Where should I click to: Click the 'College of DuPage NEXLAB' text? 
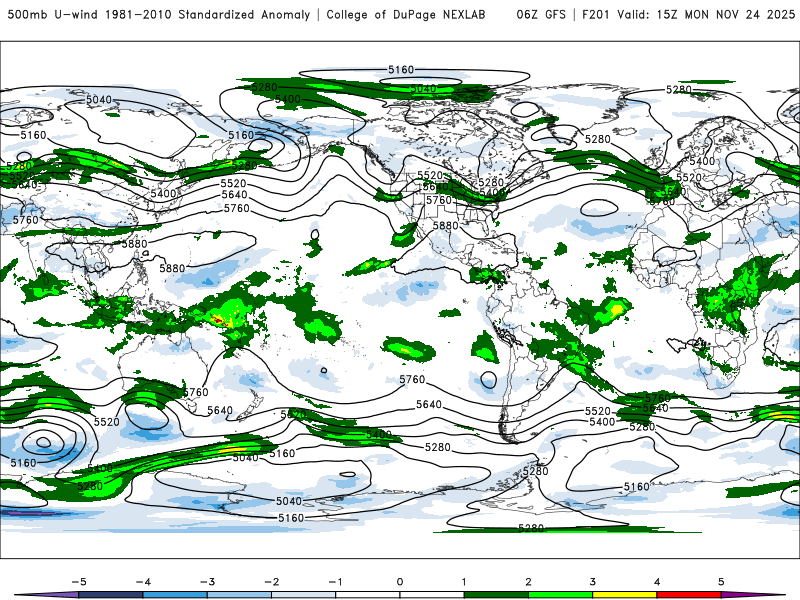point(406,14)
